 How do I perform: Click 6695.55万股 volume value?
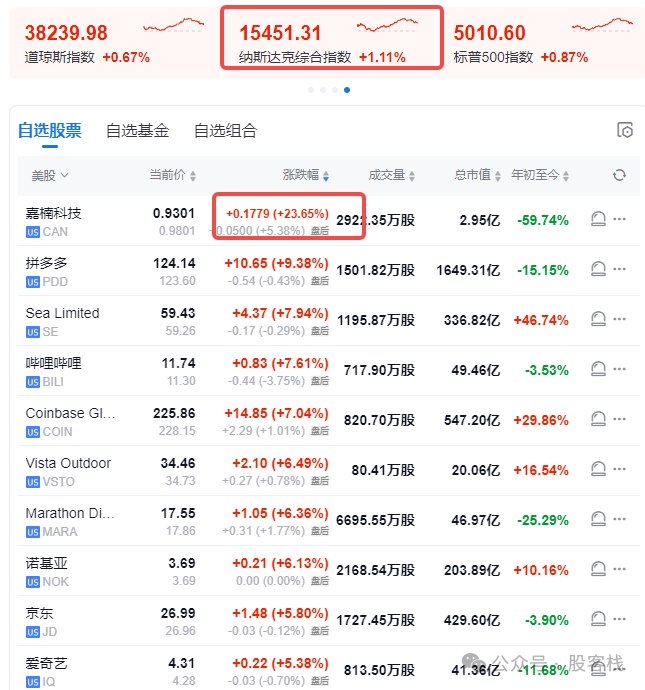click(375, 520)
